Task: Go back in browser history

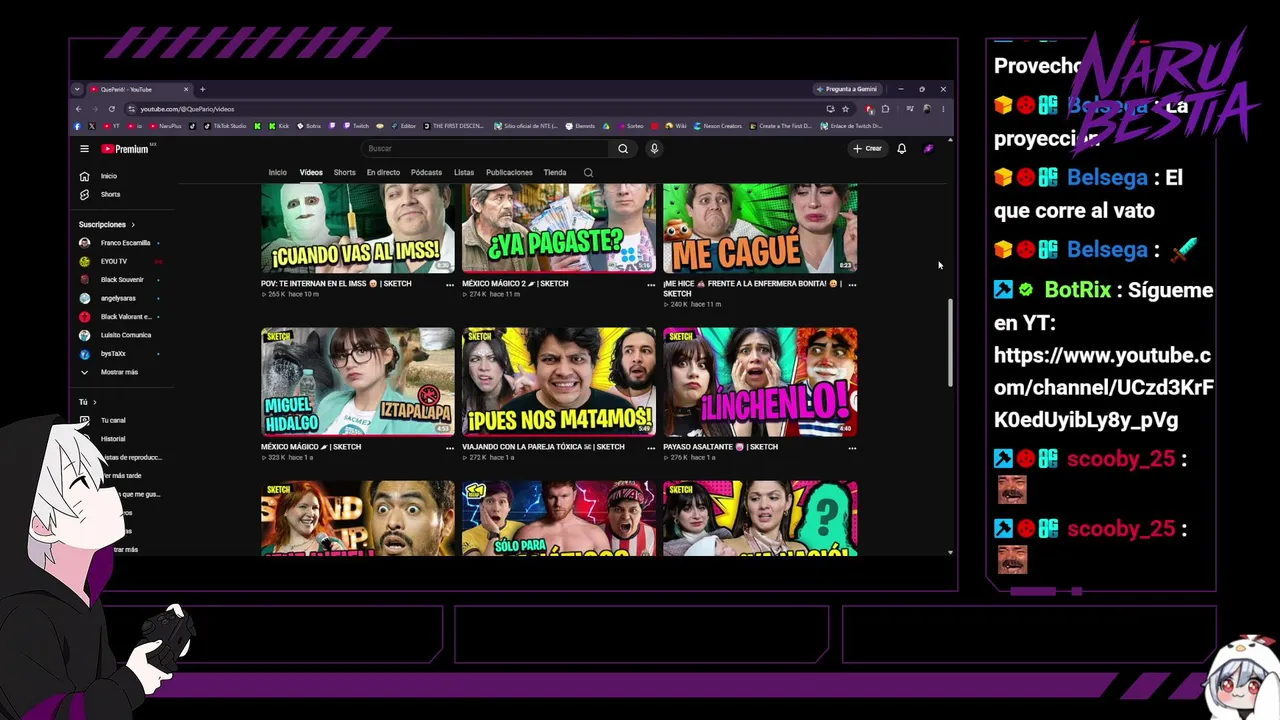Action: pos(79,109)
